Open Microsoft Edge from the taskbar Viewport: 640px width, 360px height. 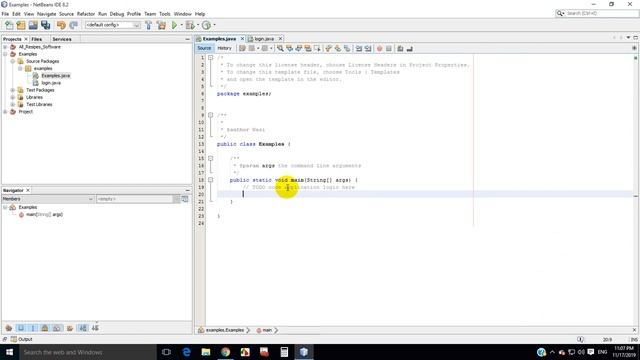pos(187,352)
